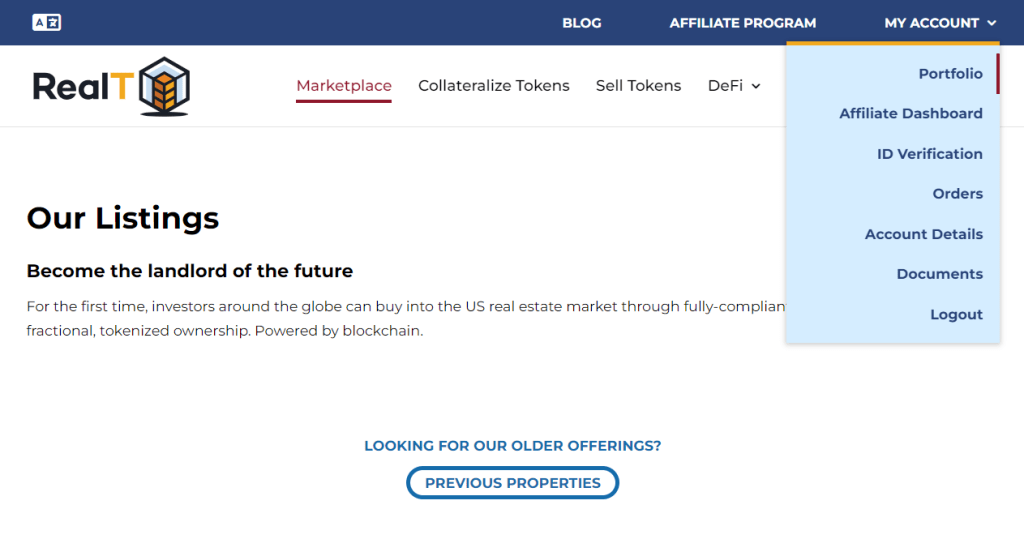
Task: Open the Blog link
Action: pos(582,22)
